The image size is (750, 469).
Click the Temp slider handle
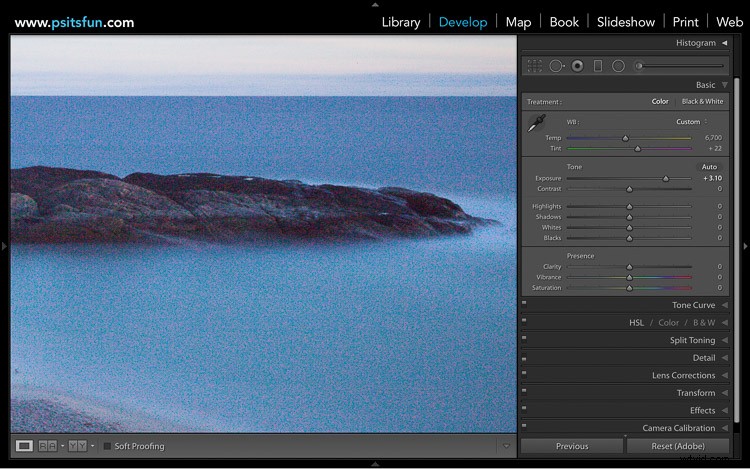pos(625,138)
